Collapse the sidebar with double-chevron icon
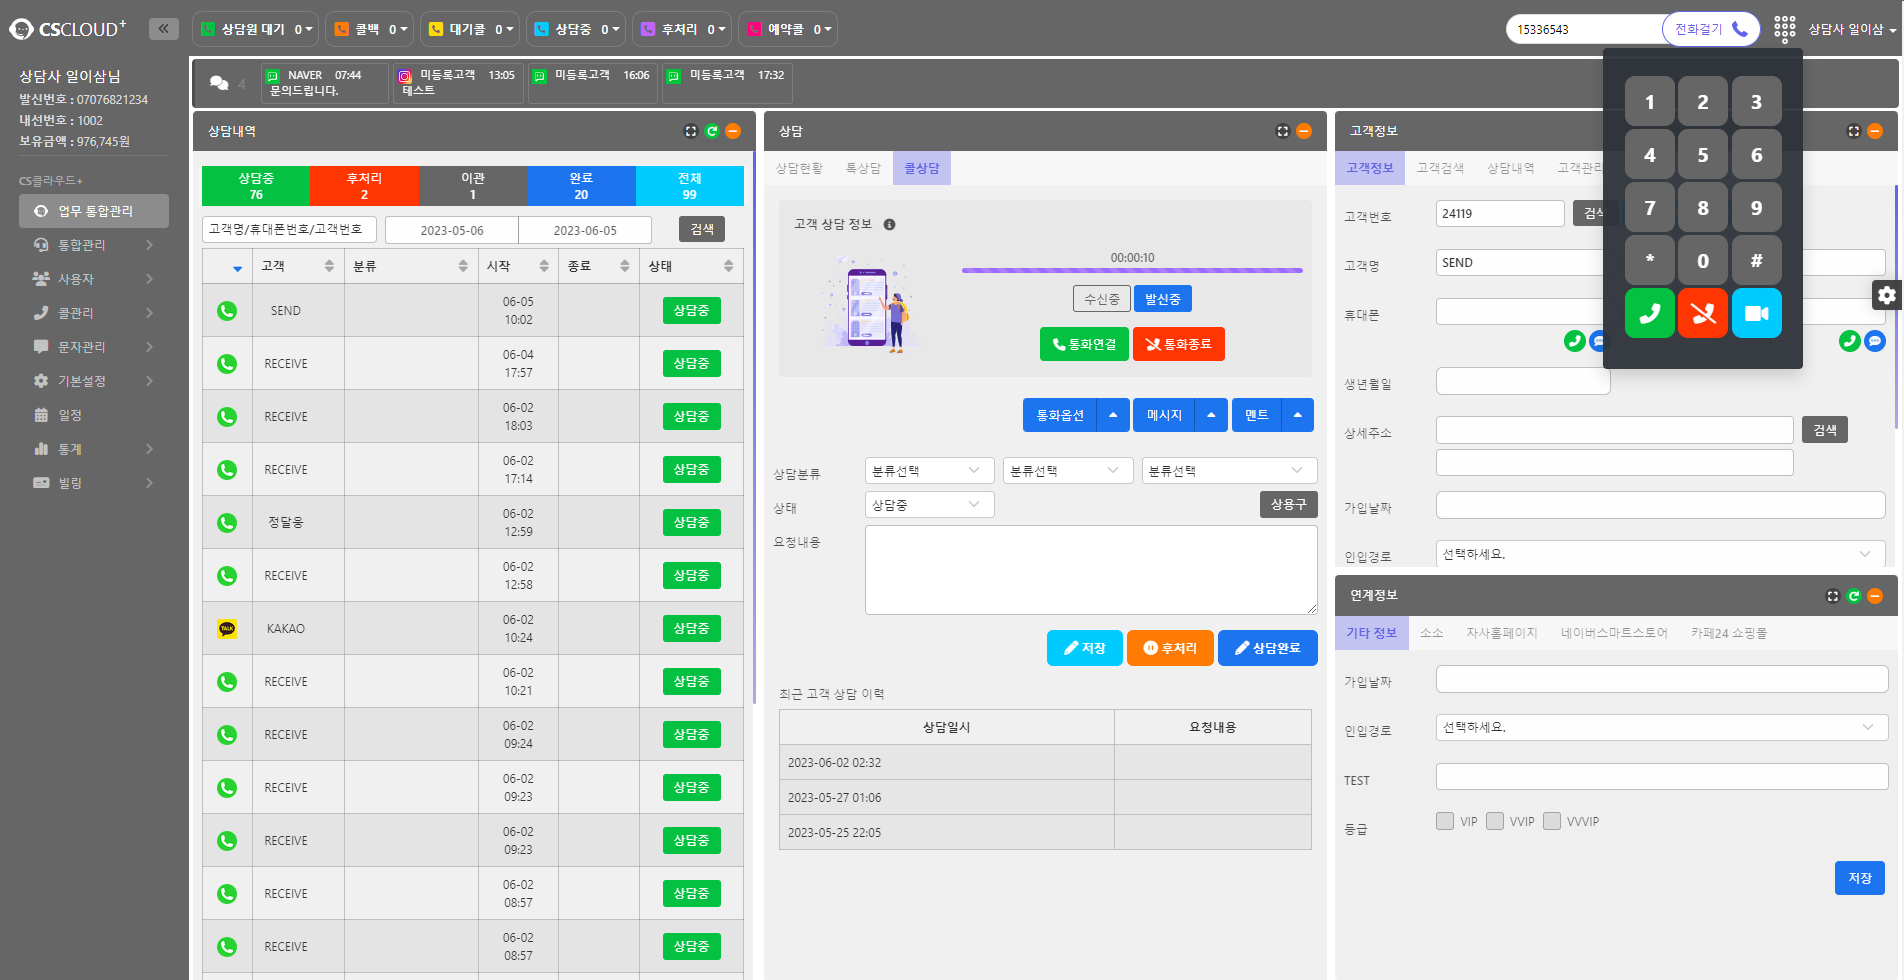 (x=163, y=29)
